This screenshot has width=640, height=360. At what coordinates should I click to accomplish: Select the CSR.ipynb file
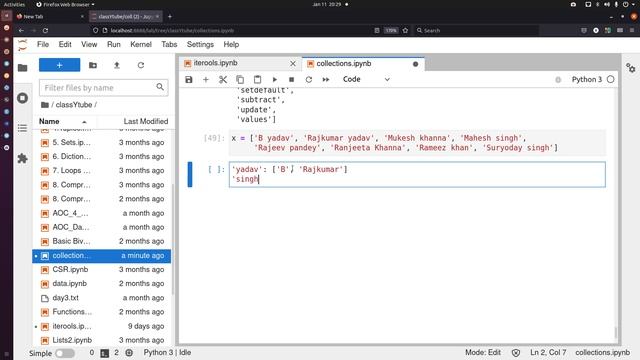click(x=102, y=269)
